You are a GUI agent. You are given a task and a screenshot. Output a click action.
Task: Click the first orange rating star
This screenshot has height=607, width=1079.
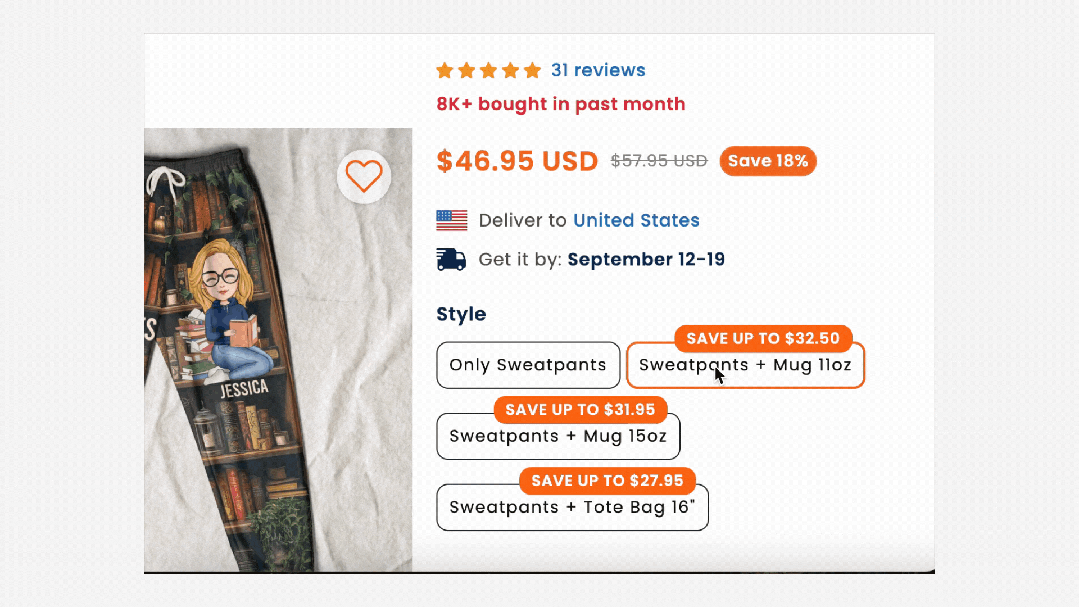[x=445, y=70]
